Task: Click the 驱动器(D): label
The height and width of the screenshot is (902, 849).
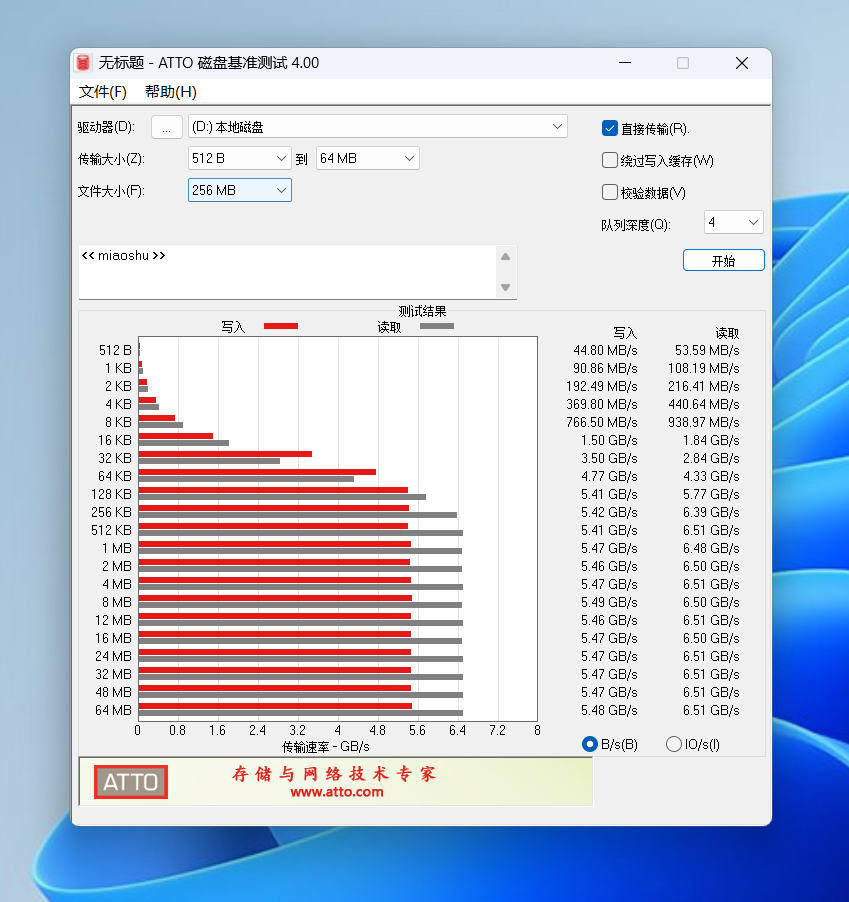Action: click(106, 127)
